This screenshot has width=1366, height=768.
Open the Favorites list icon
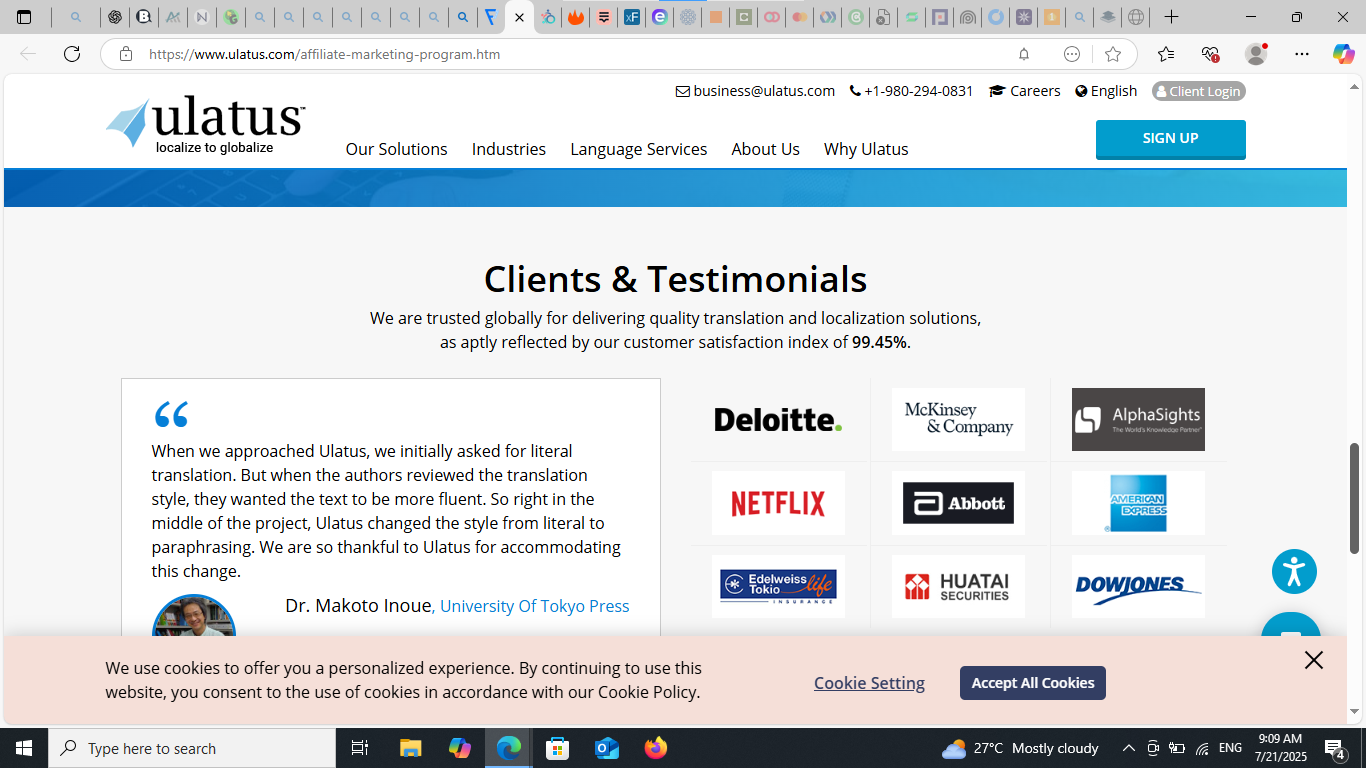click(1166, 54)
